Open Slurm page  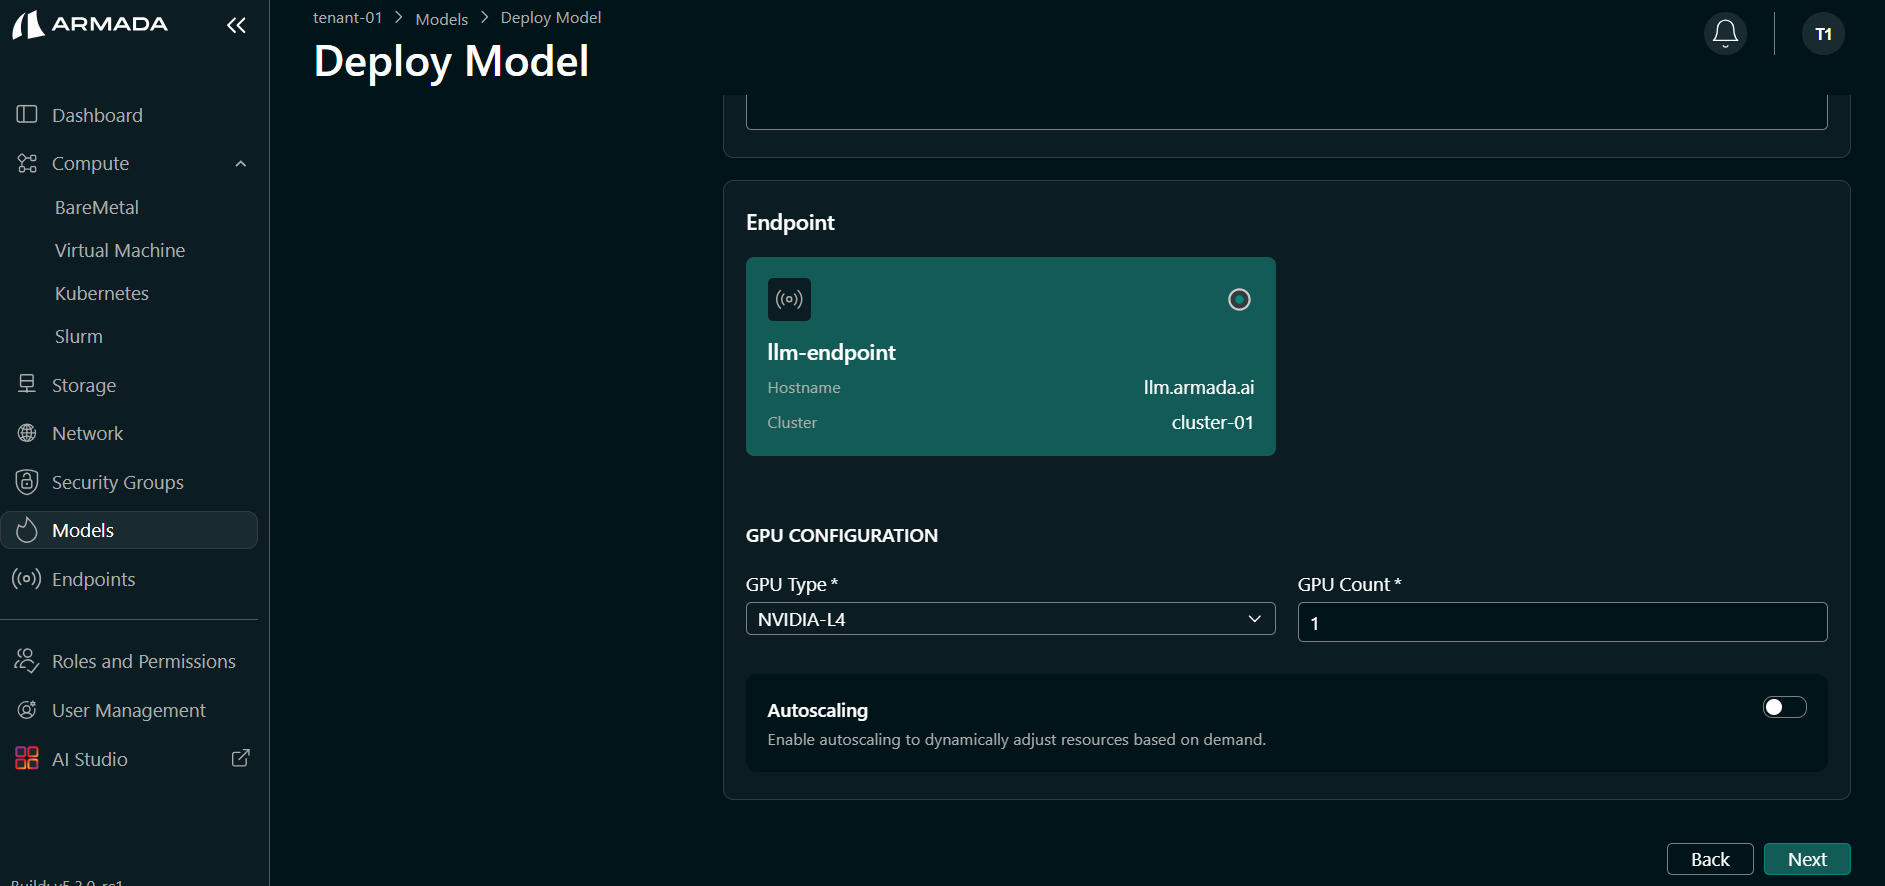[x=79, y=336]
